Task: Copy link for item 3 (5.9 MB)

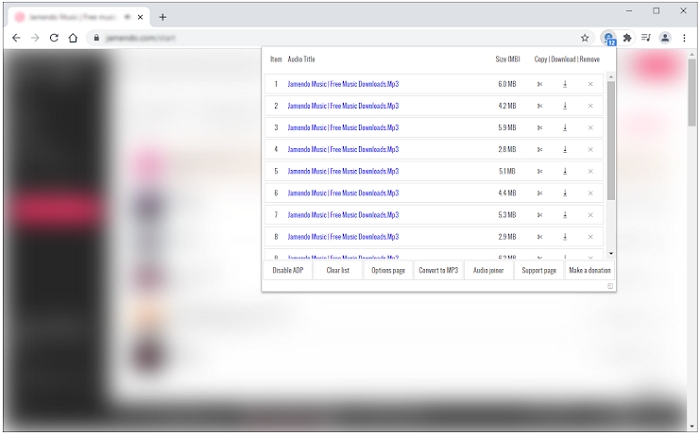Action: point(540,128)
